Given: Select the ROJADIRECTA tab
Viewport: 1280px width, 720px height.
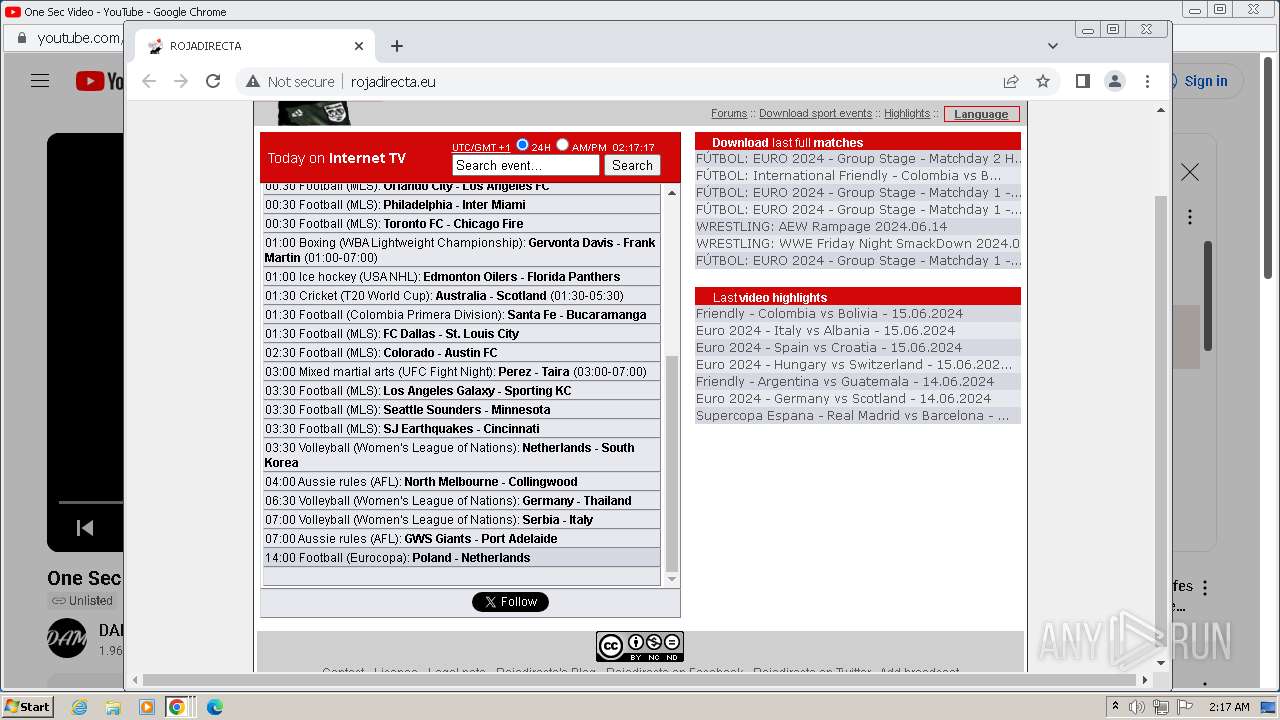Looking at the screenshot, I should [x=255, y=46].
